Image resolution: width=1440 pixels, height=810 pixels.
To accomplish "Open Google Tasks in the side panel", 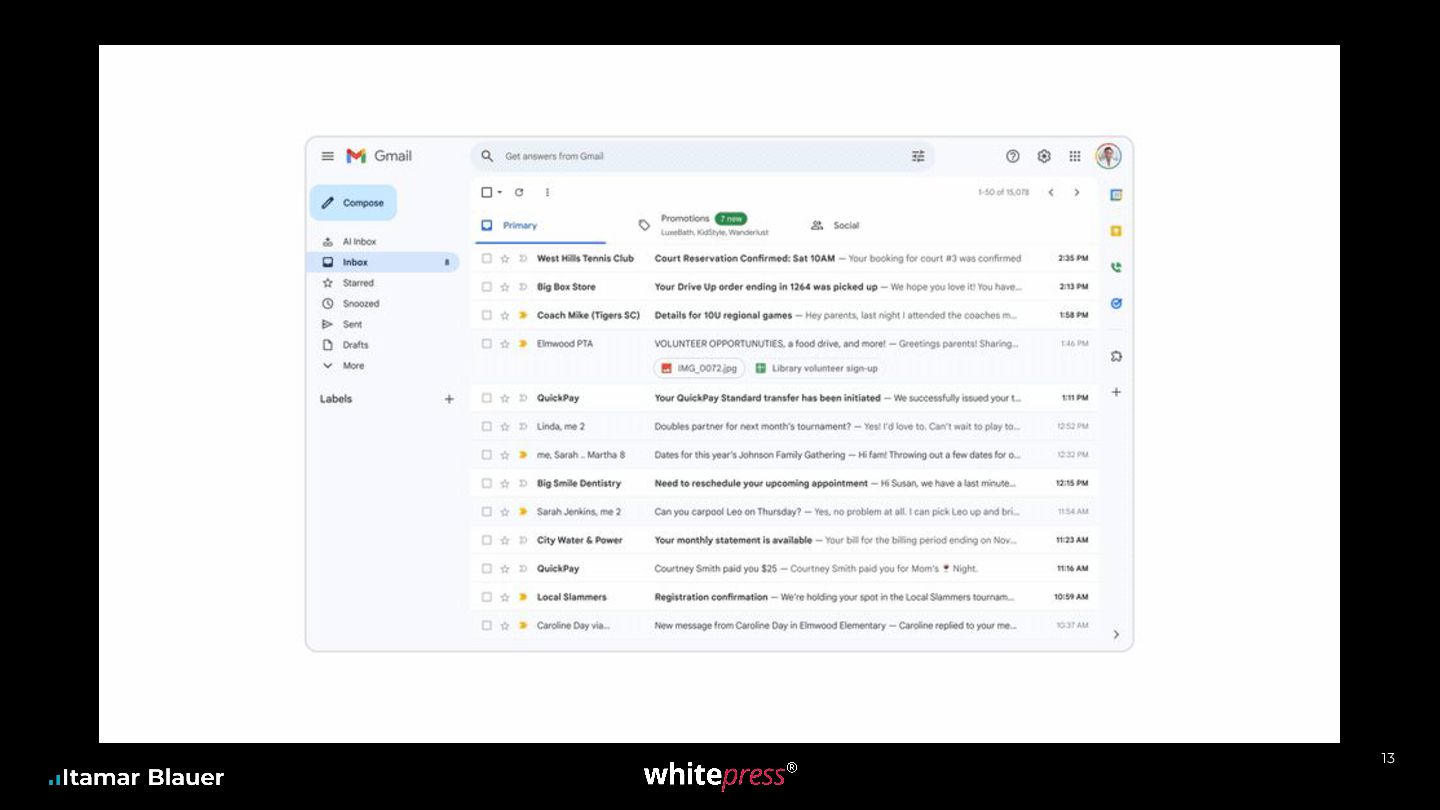I will 1116,303.
